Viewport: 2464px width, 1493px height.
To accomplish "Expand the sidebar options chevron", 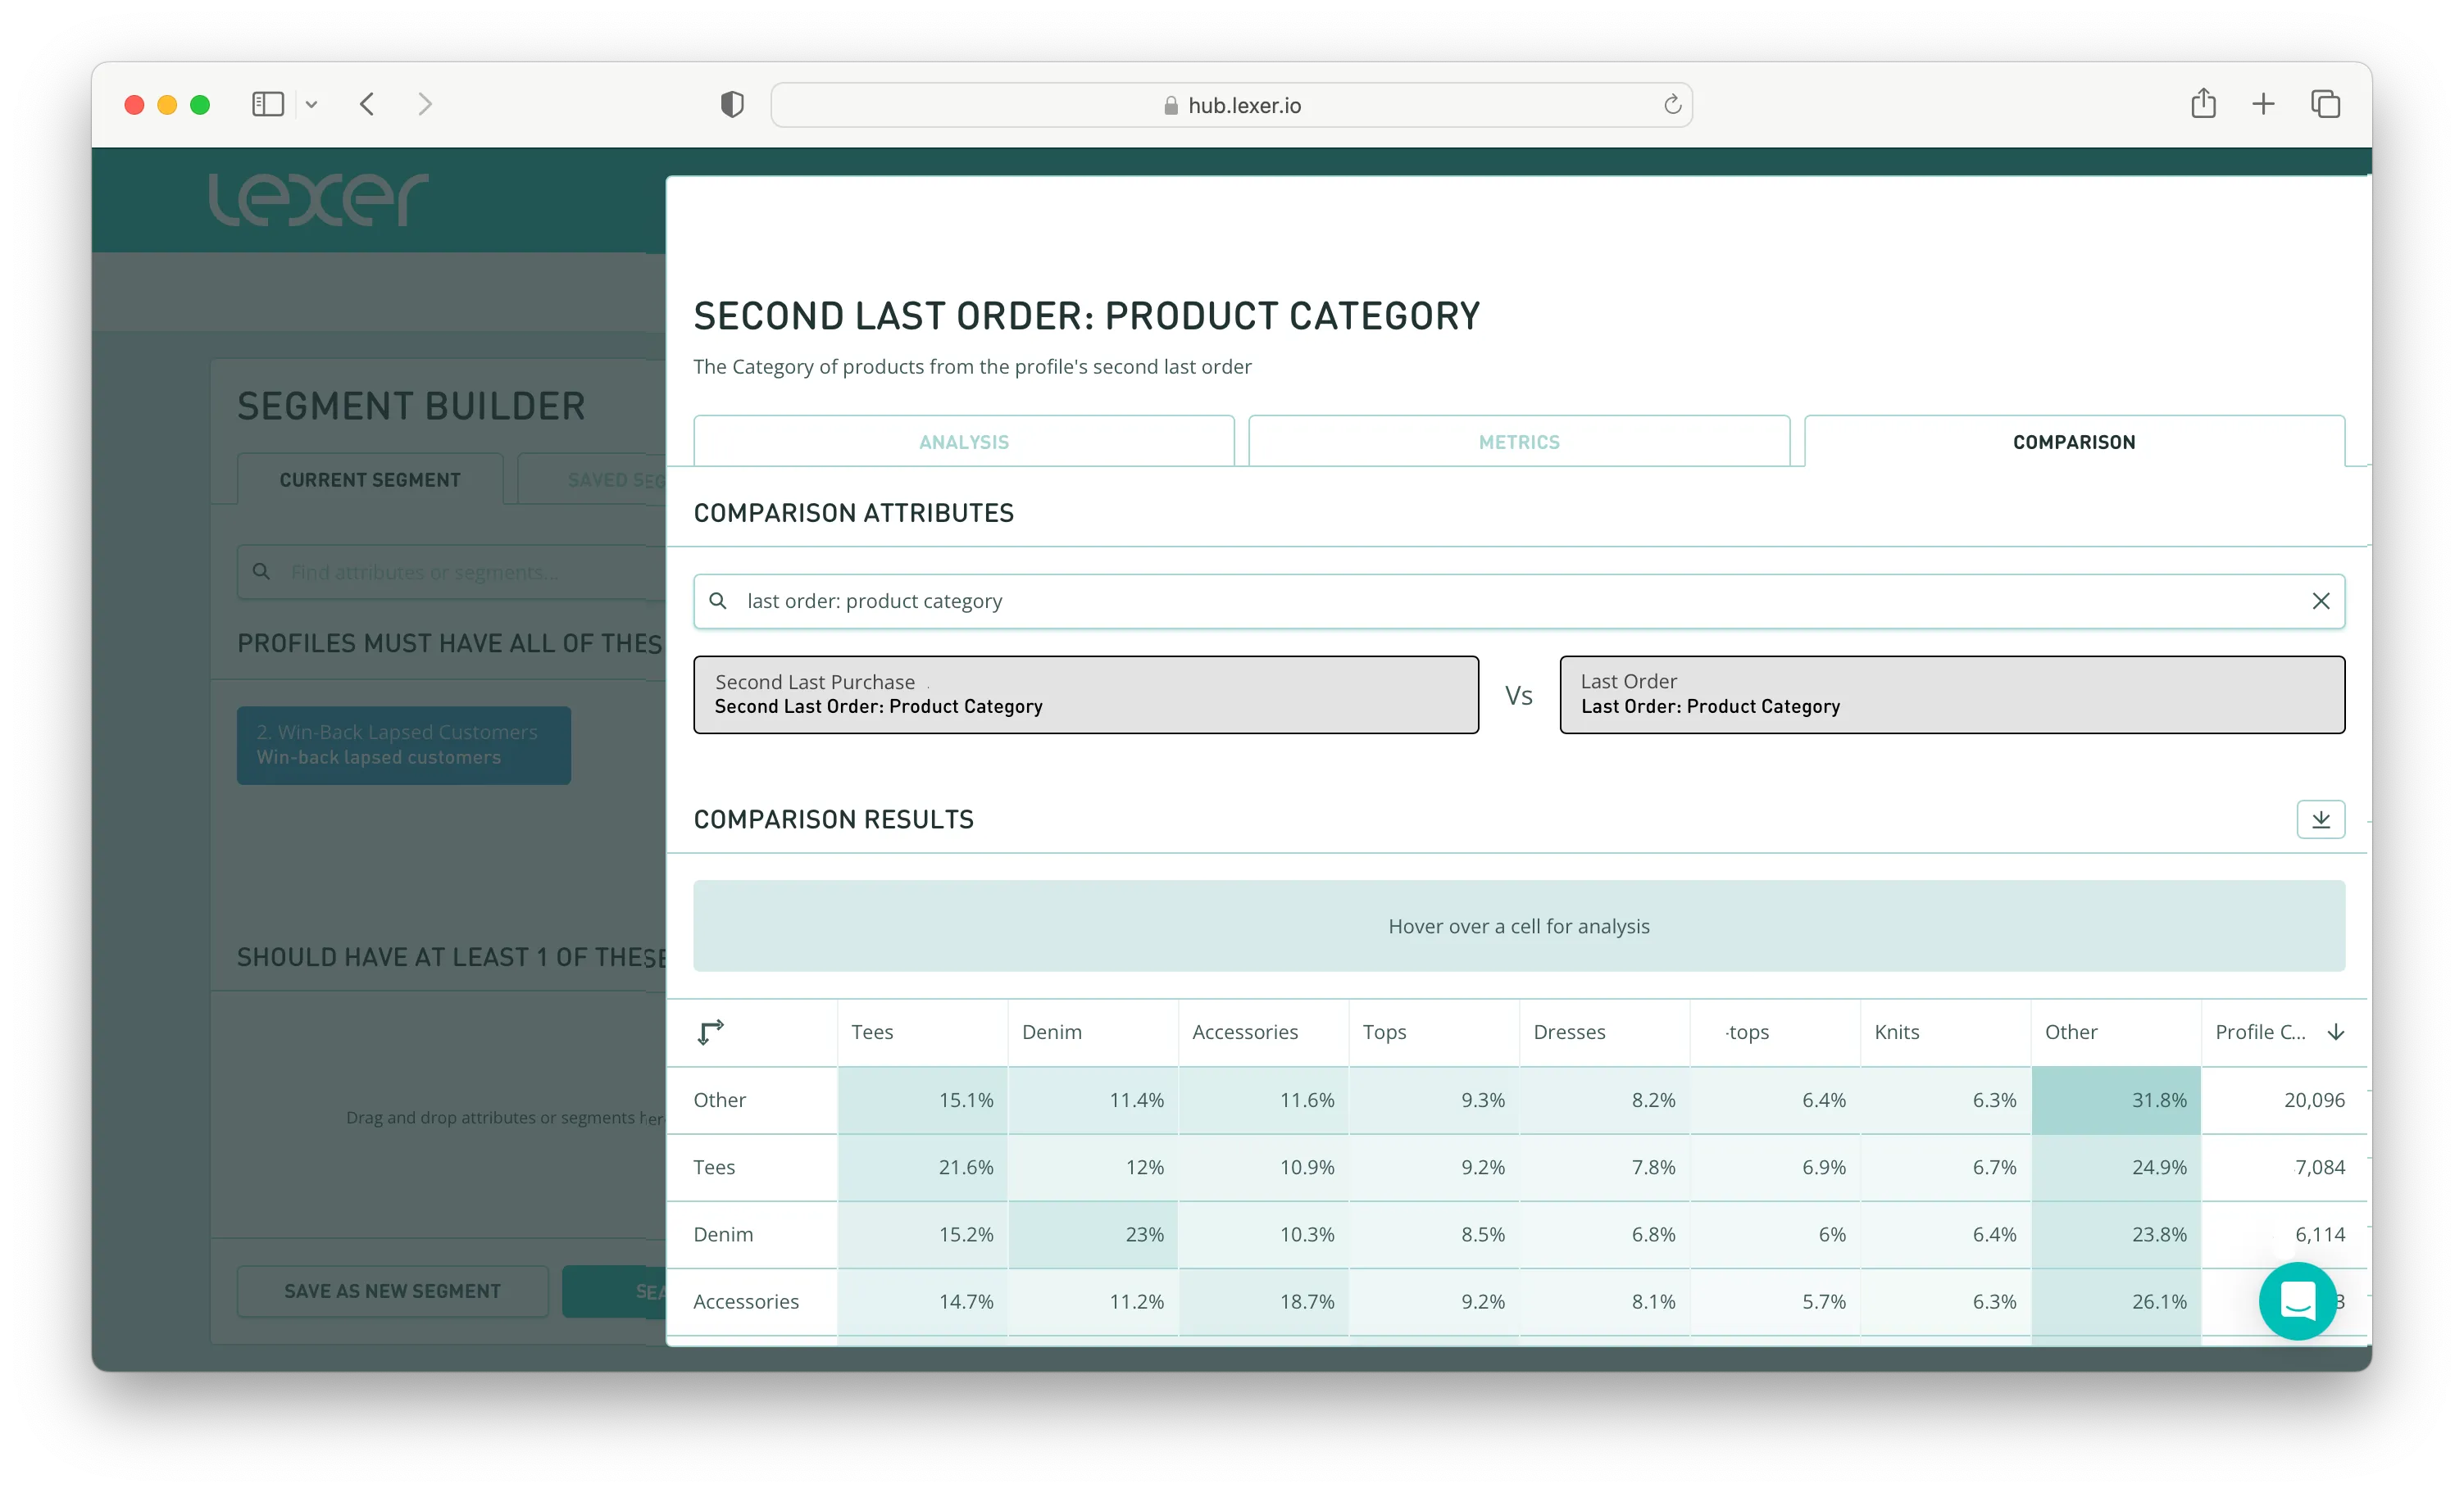I will [311, 104].
